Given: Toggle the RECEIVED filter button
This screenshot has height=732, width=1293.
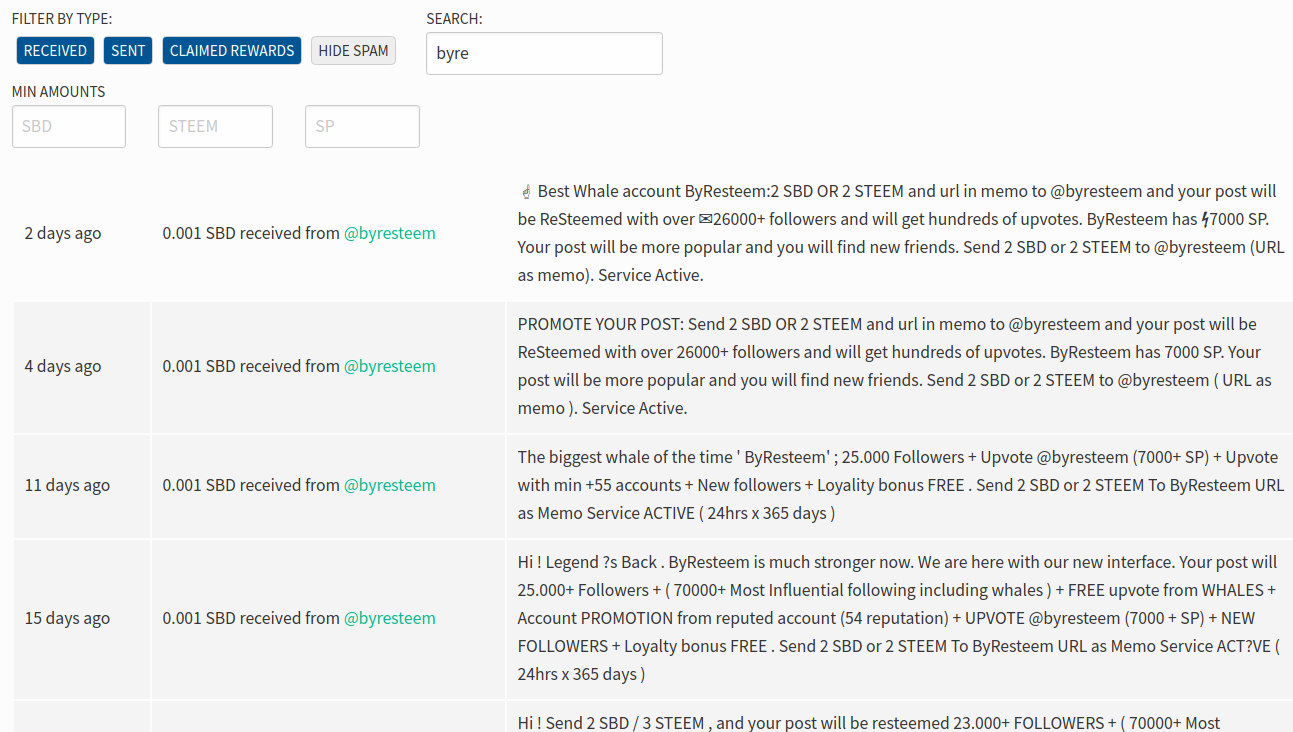Looking at the screenshot, I should pyautogui.click(x=55, y=50).
